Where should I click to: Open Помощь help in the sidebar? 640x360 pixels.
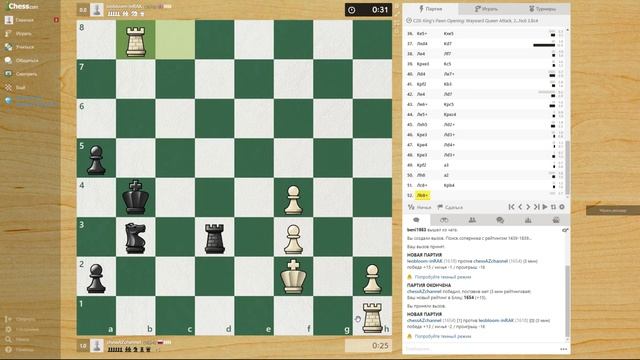tap(20, 349)
